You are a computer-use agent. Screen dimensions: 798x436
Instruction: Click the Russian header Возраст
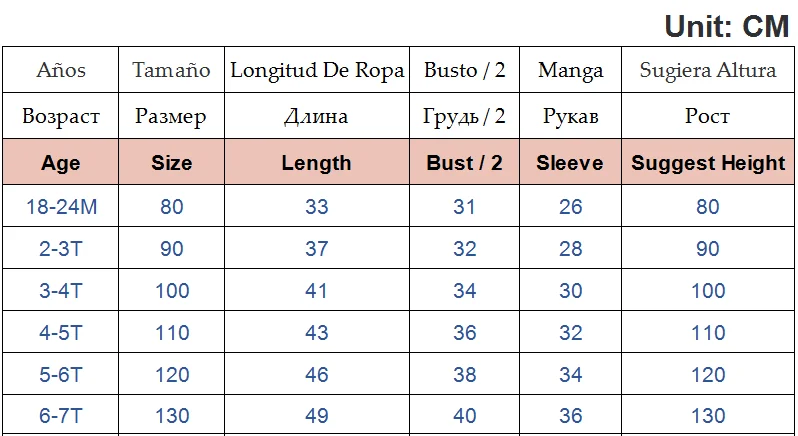(61, 117)
